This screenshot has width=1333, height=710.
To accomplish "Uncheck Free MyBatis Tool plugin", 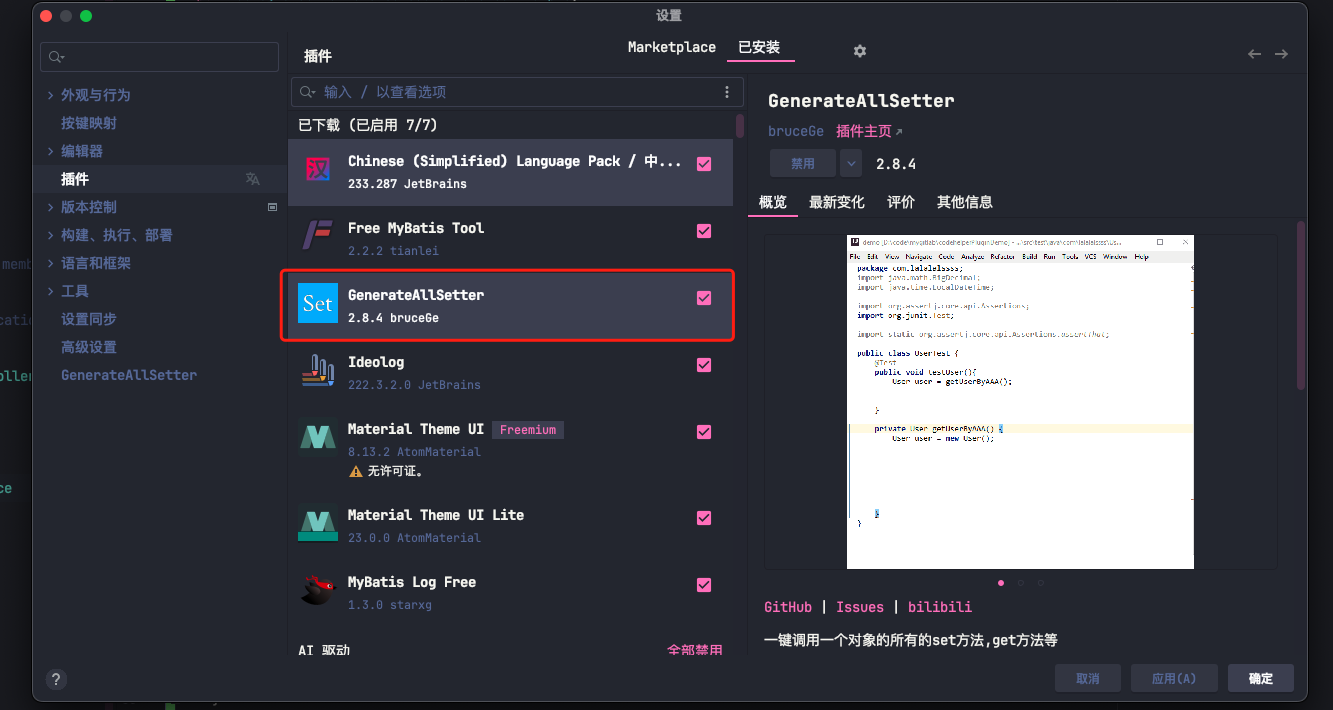I will [x=704, y=231].
